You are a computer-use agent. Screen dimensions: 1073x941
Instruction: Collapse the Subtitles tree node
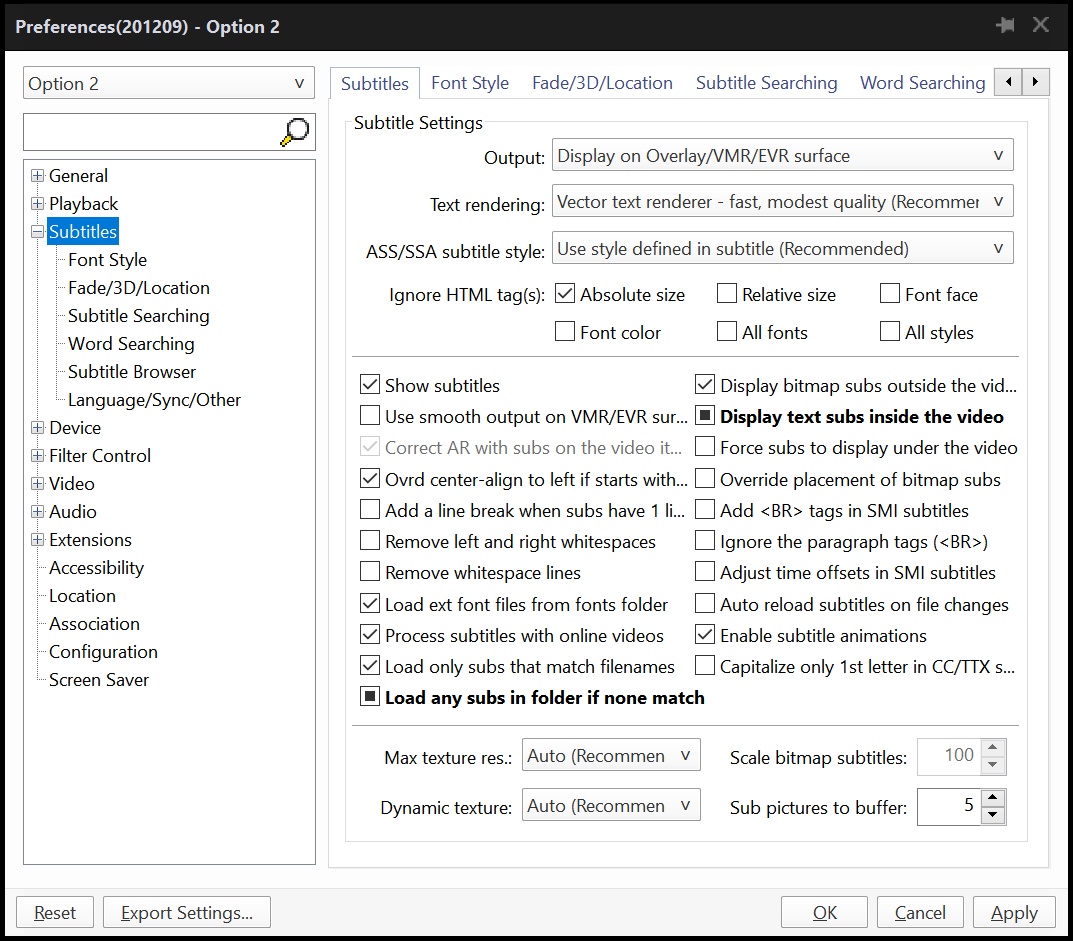pyautogui.click(x=37, y=231)
